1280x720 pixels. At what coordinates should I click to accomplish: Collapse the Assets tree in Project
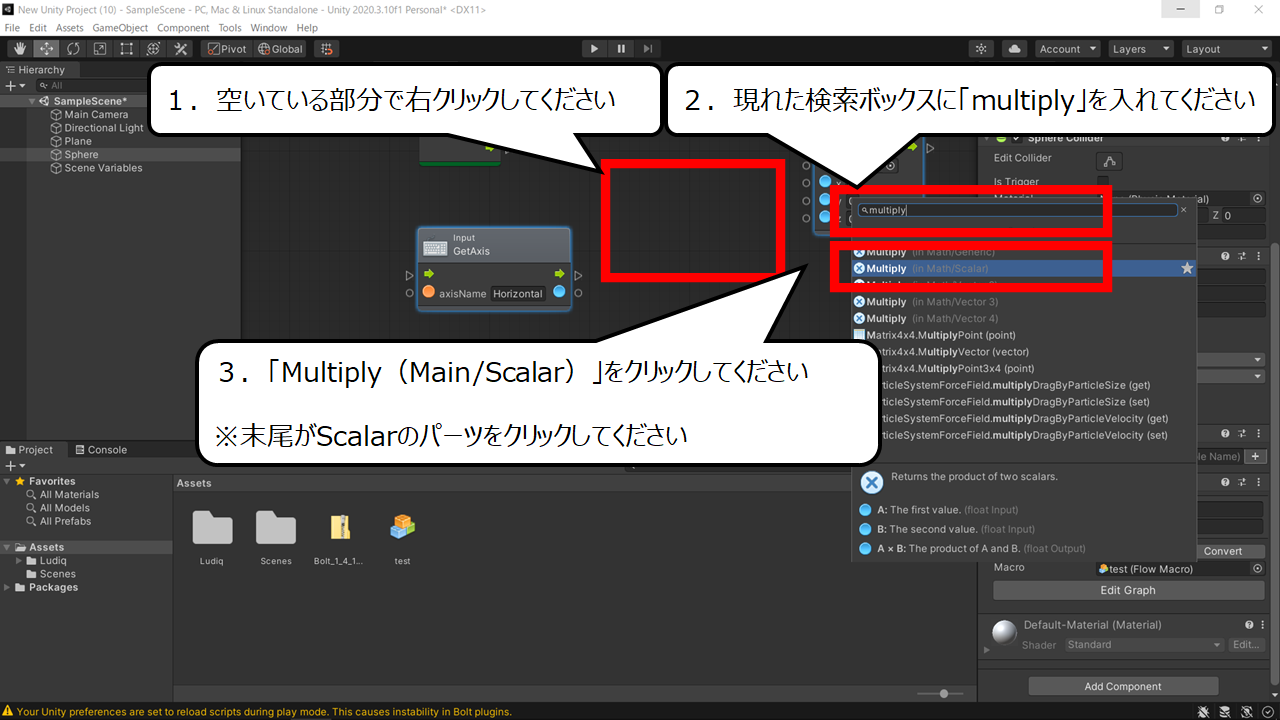click(8, 547)
